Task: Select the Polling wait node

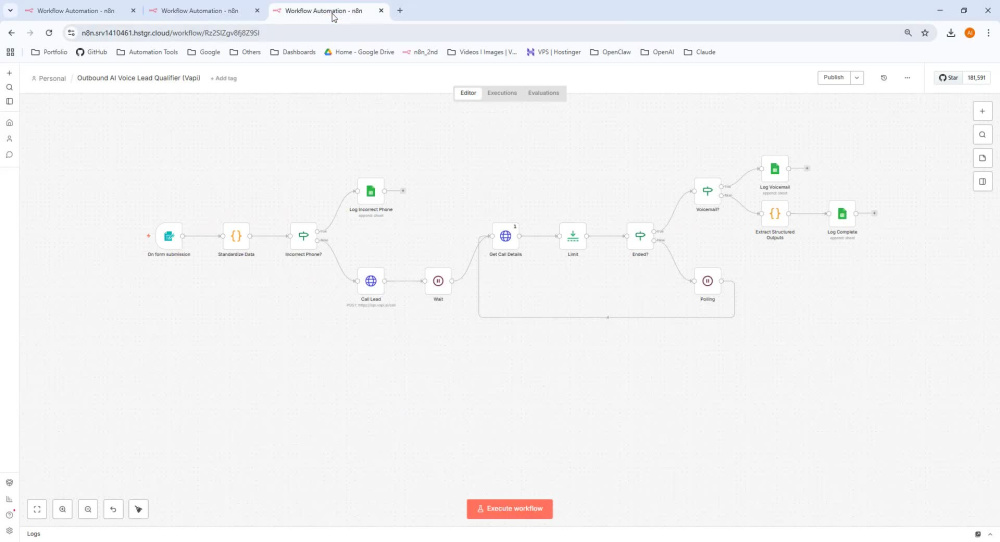Action: click(707, 281)
